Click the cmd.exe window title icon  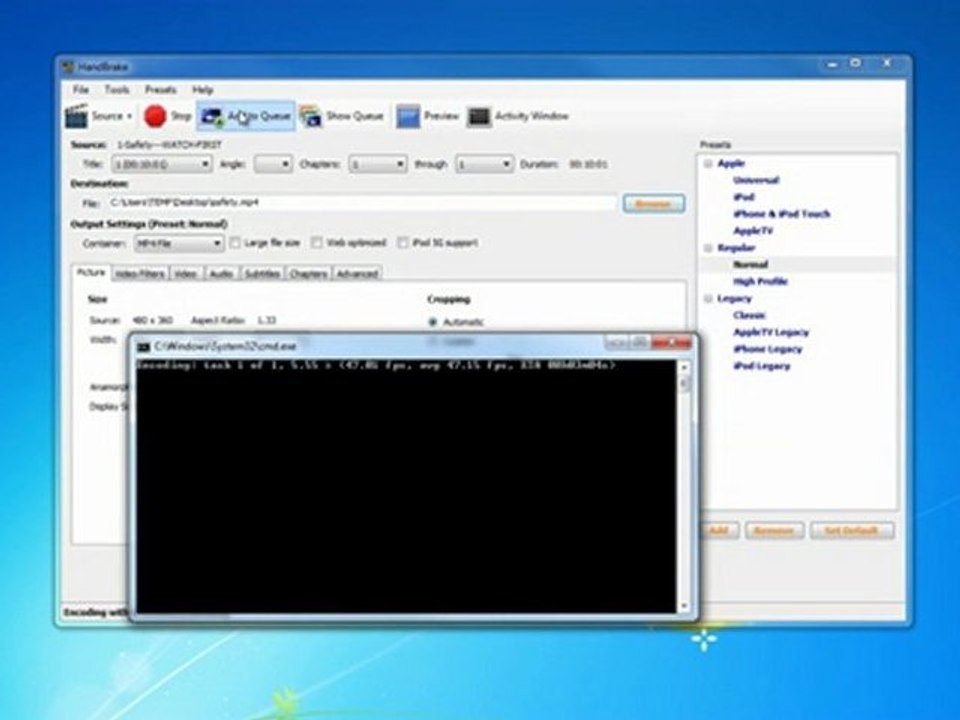[143, 347]
